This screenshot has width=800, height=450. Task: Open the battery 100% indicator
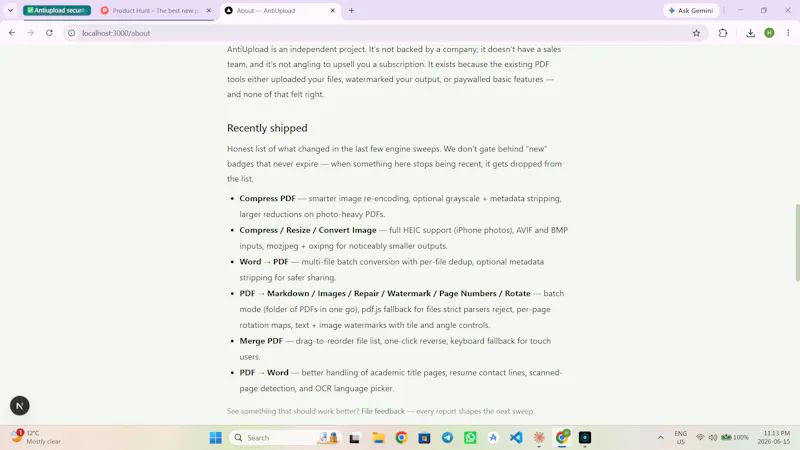[x=735, y=438]
